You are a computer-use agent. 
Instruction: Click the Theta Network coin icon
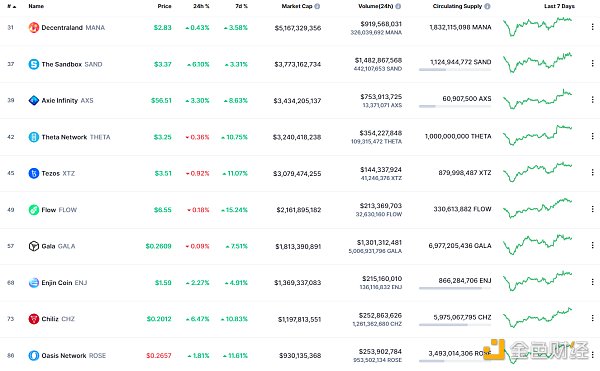pyautogui.click(x=34, y=137)
